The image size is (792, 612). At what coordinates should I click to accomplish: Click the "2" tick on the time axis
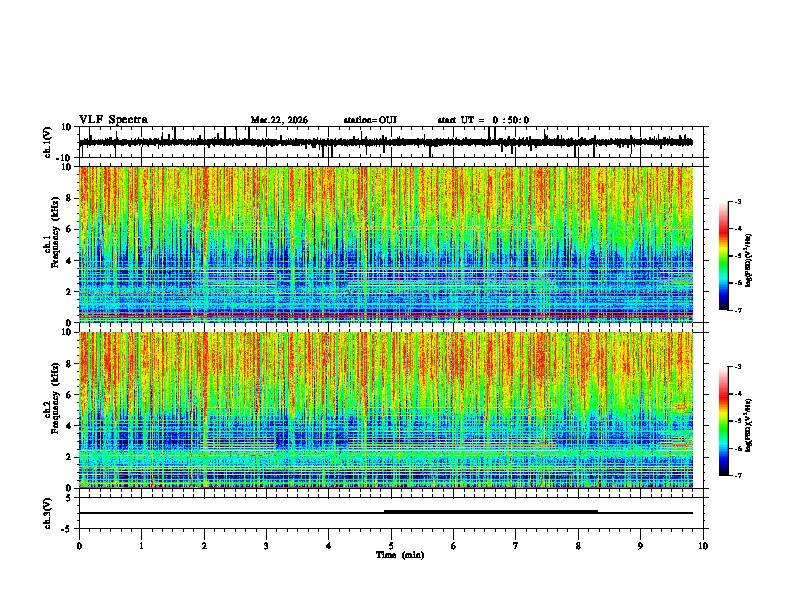click(204, 546)
